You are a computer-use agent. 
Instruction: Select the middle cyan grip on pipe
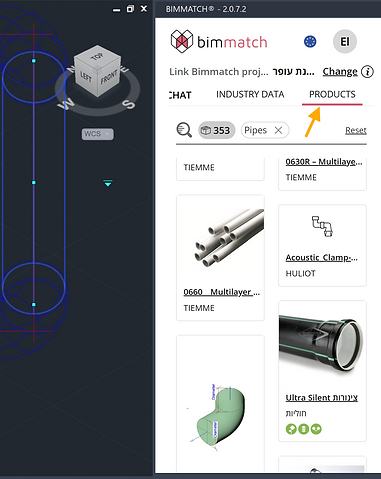tap(33, 182)
